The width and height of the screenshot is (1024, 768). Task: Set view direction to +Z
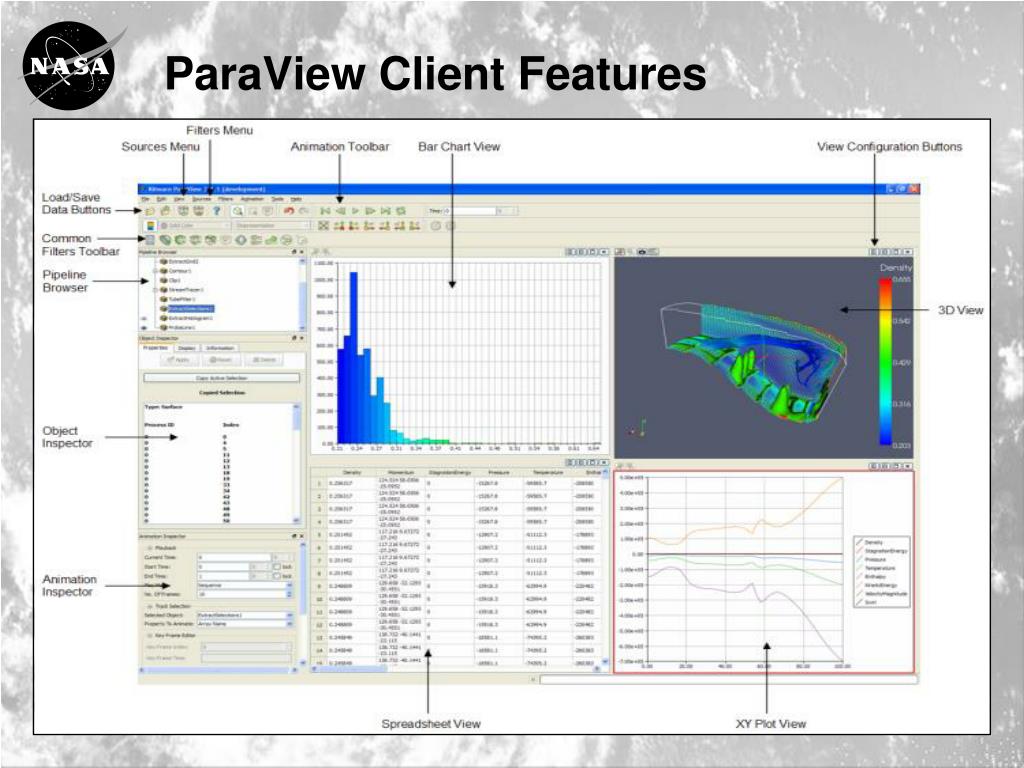click(400, 225)
